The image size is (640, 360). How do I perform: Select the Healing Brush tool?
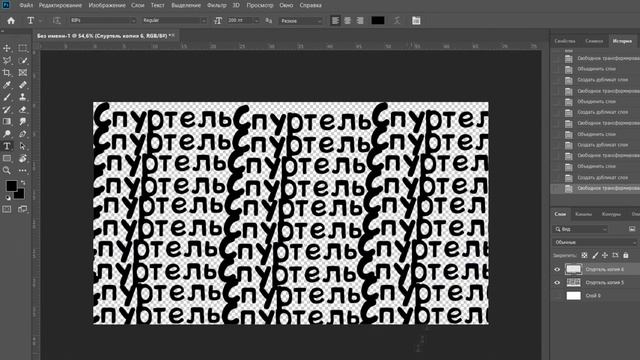(x=22, y=85)
